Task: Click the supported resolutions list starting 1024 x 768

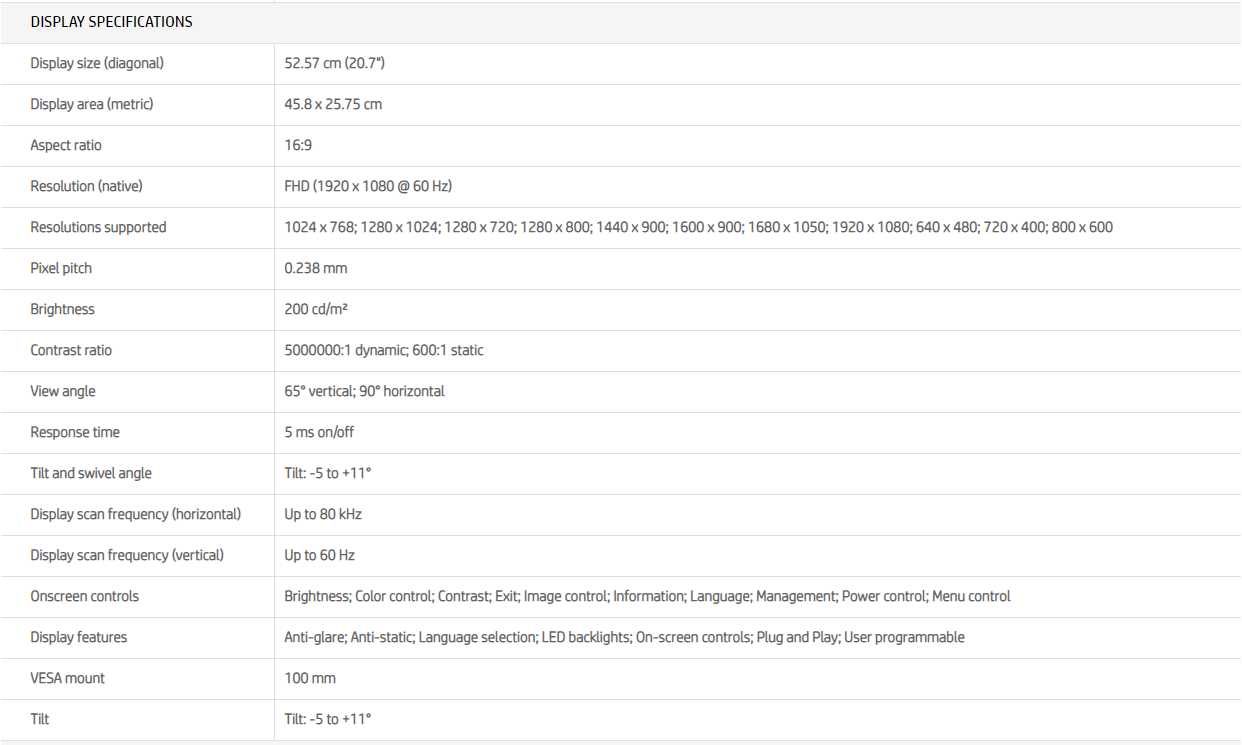Action: [698, 227]
